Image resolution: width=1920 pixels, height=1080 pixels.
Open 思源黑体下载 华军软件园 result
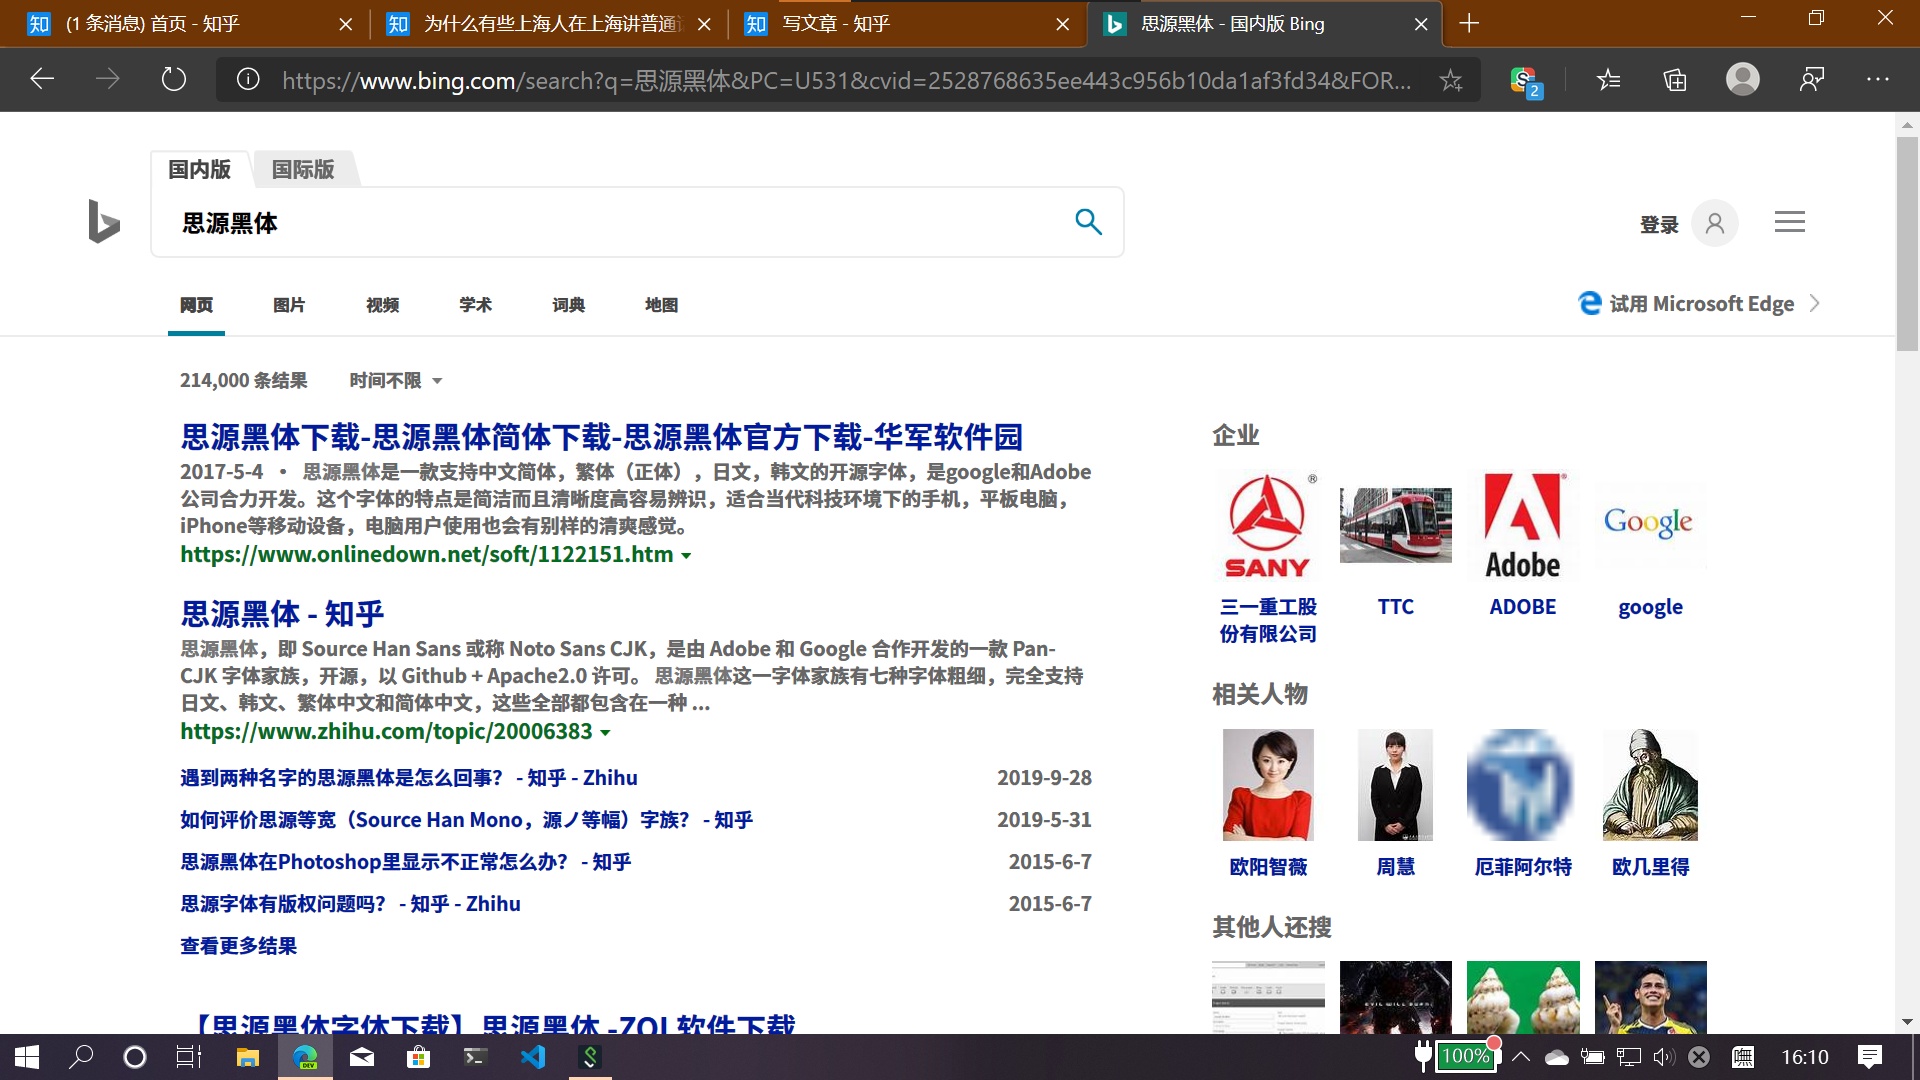tap(601, 437)
